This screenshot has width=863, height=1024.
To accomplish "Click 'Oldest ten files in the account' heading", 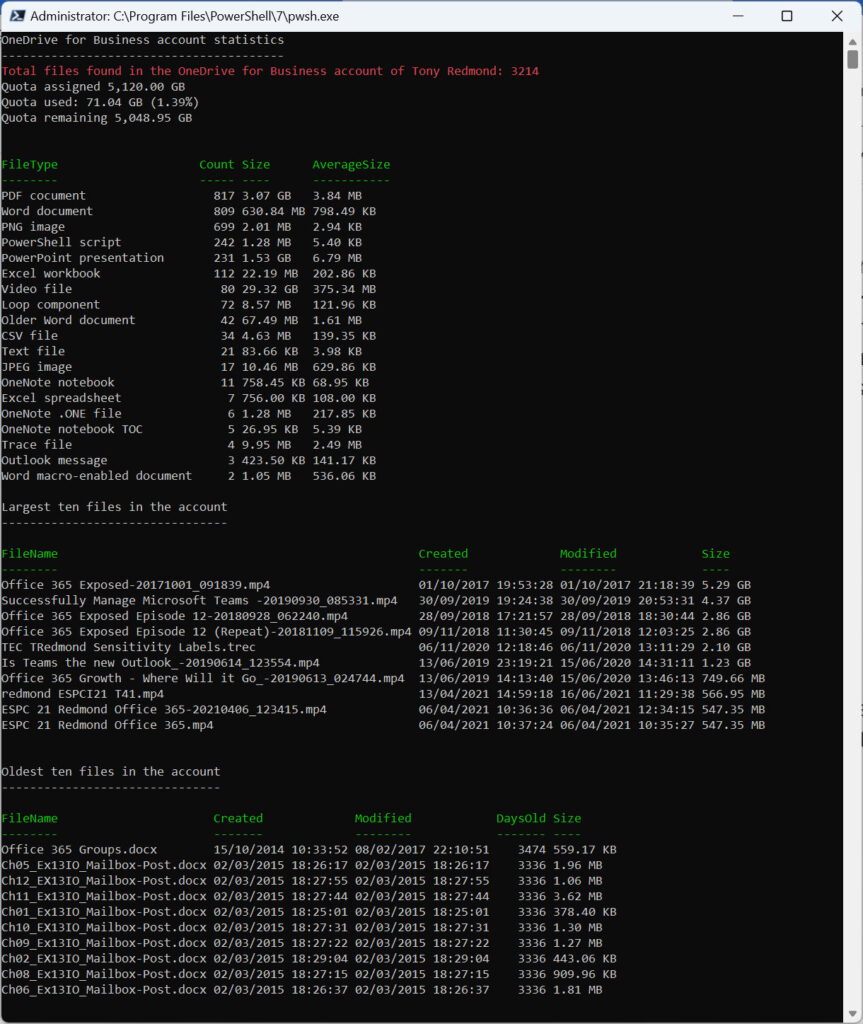I will point(110,772).
